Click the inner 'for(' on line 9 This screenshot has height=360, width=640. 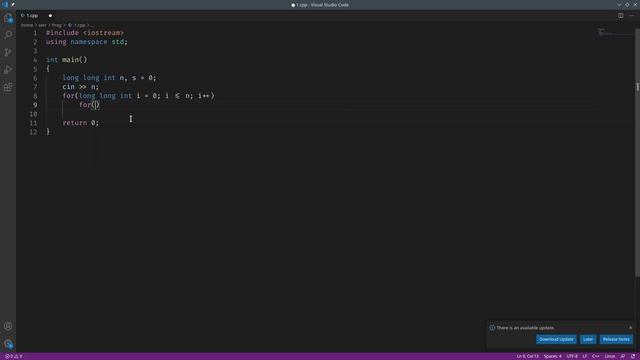(87, 105)
